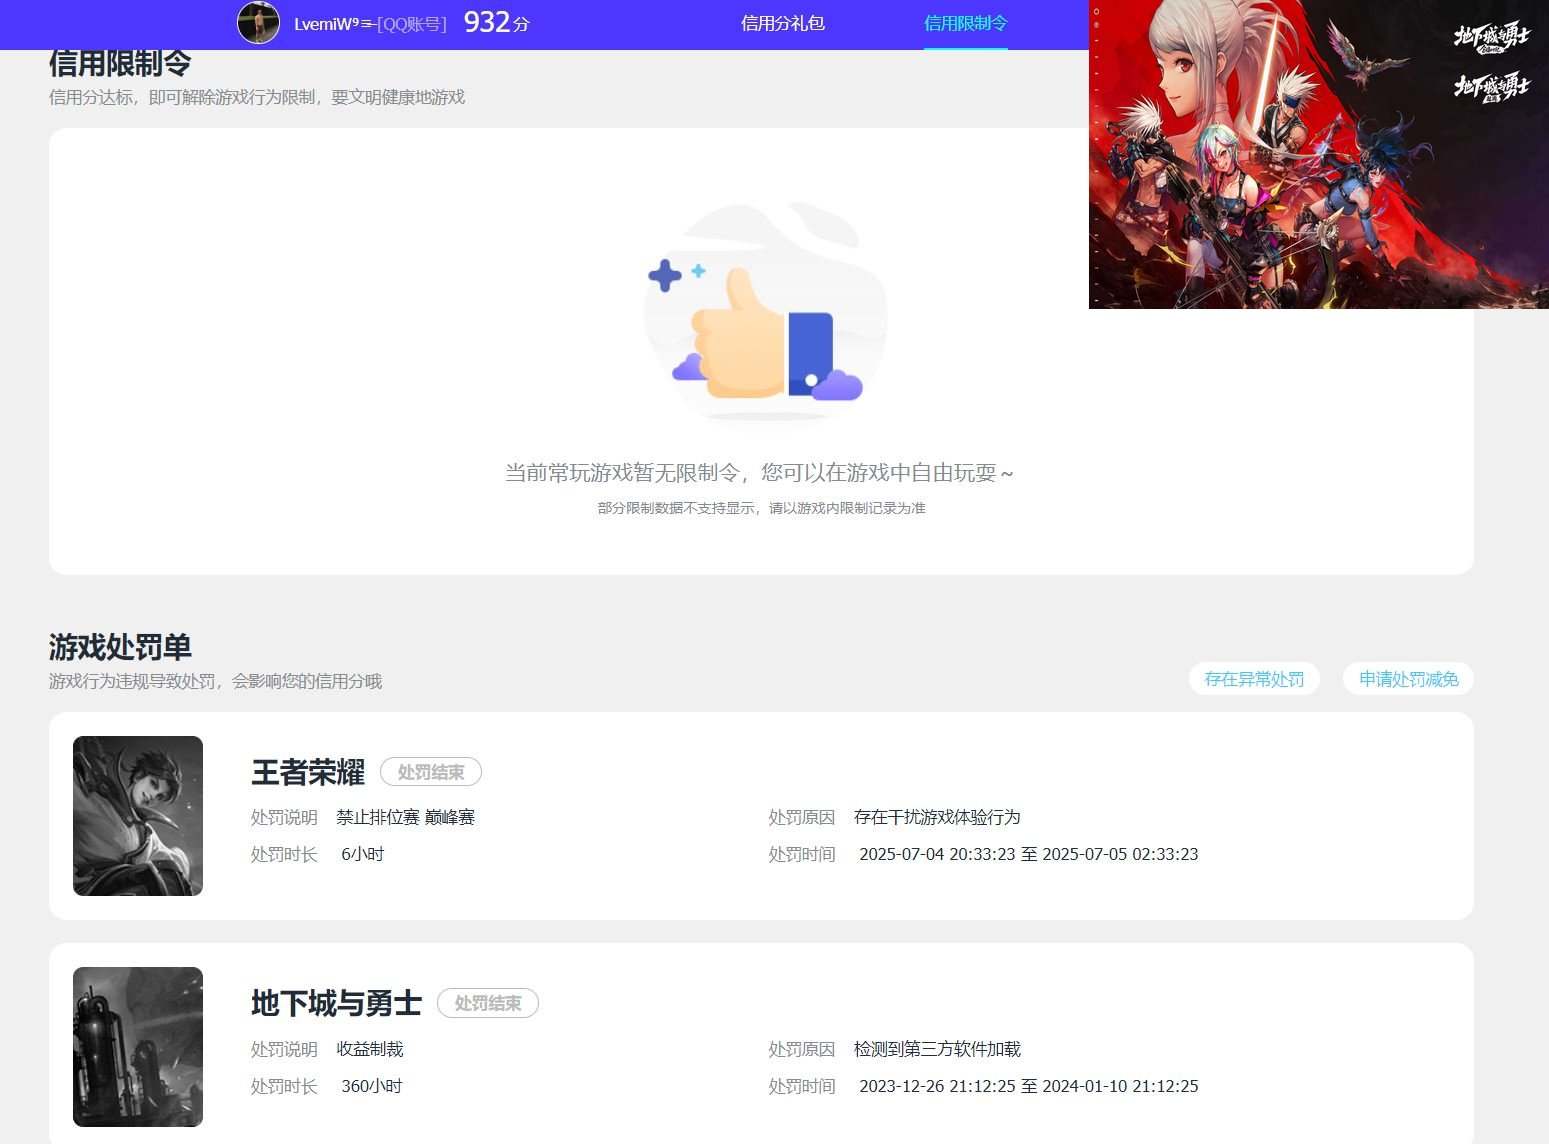Screen dimensions: 1549x1144
Task: Open the 地下城与勇士 game thumbnail
Action: 138,1047
